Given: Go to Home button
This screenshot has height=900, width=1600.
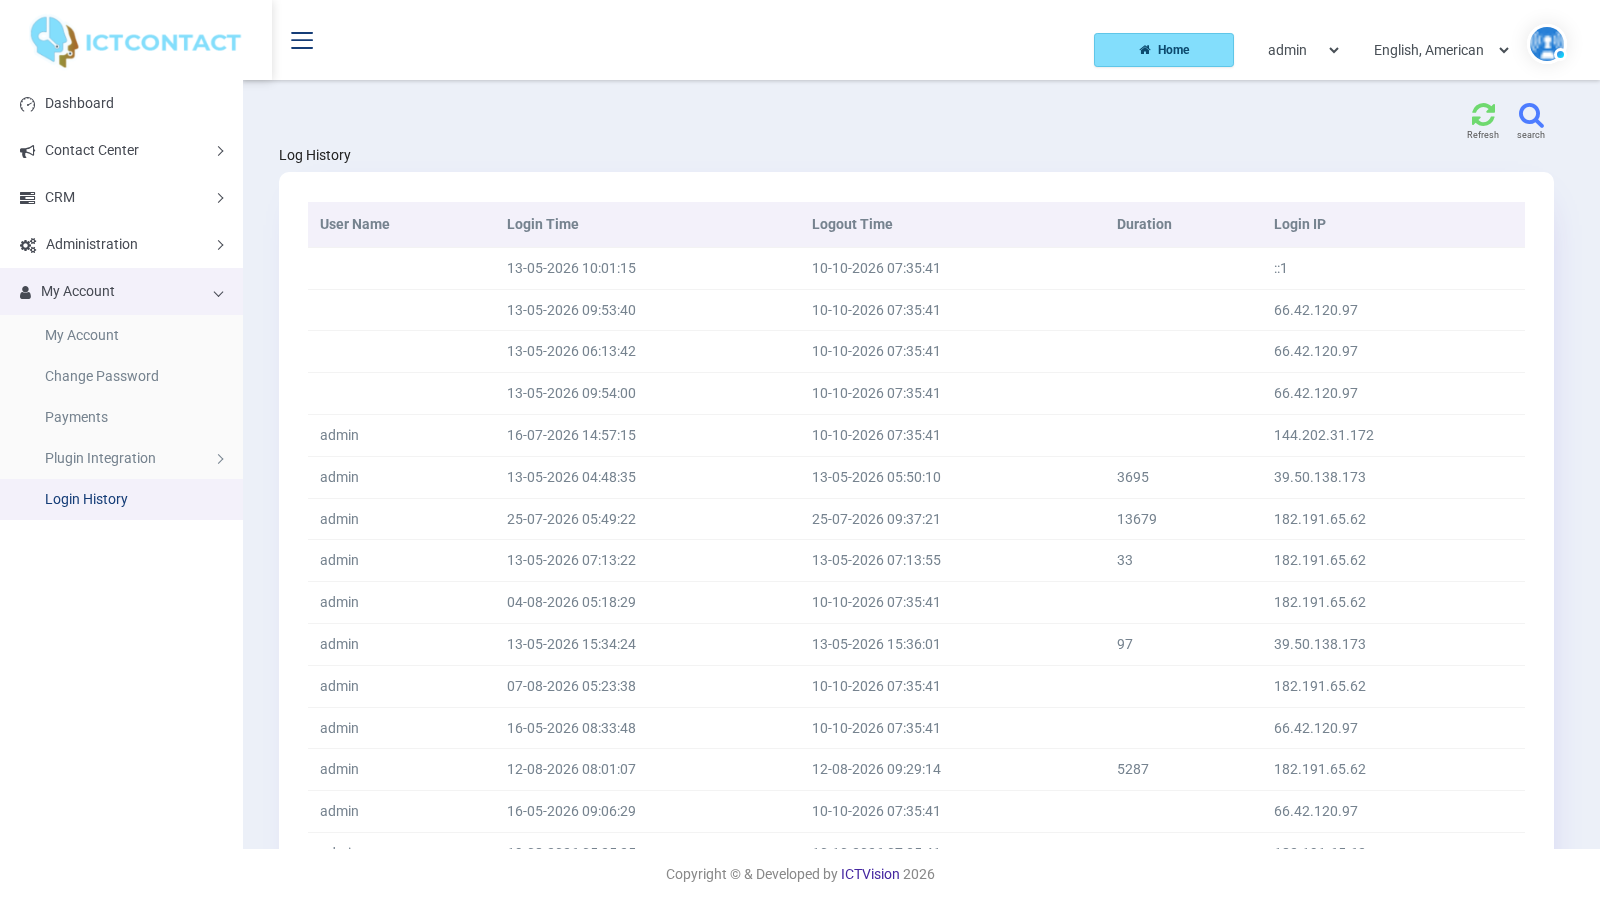Looking at the screenshot, I should (1164, 50).
